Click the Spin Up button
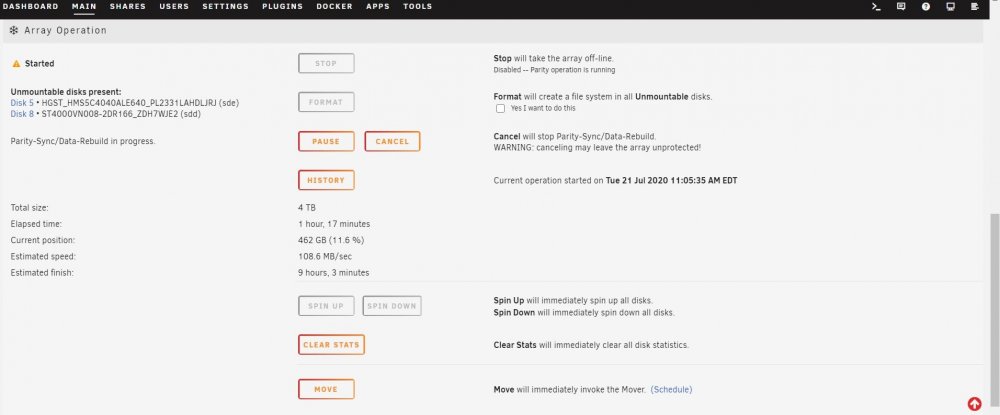1000x415 pixels. coord(326,306)
